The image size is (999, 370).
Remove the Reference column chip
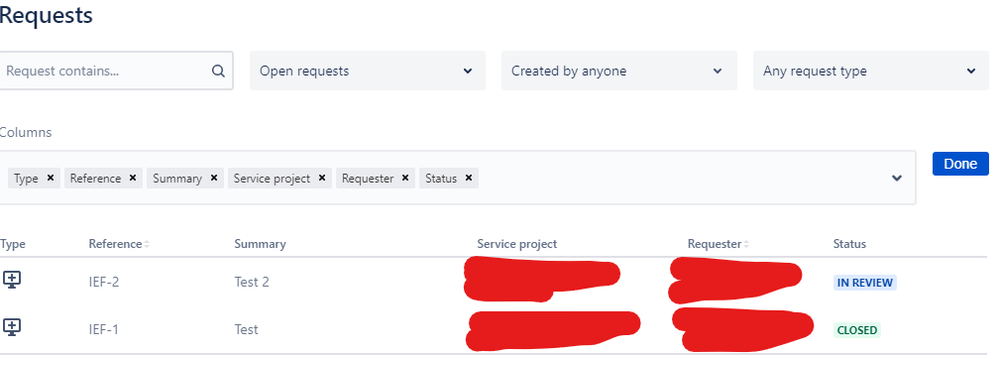pyautogui.click(x=133, y=178)
